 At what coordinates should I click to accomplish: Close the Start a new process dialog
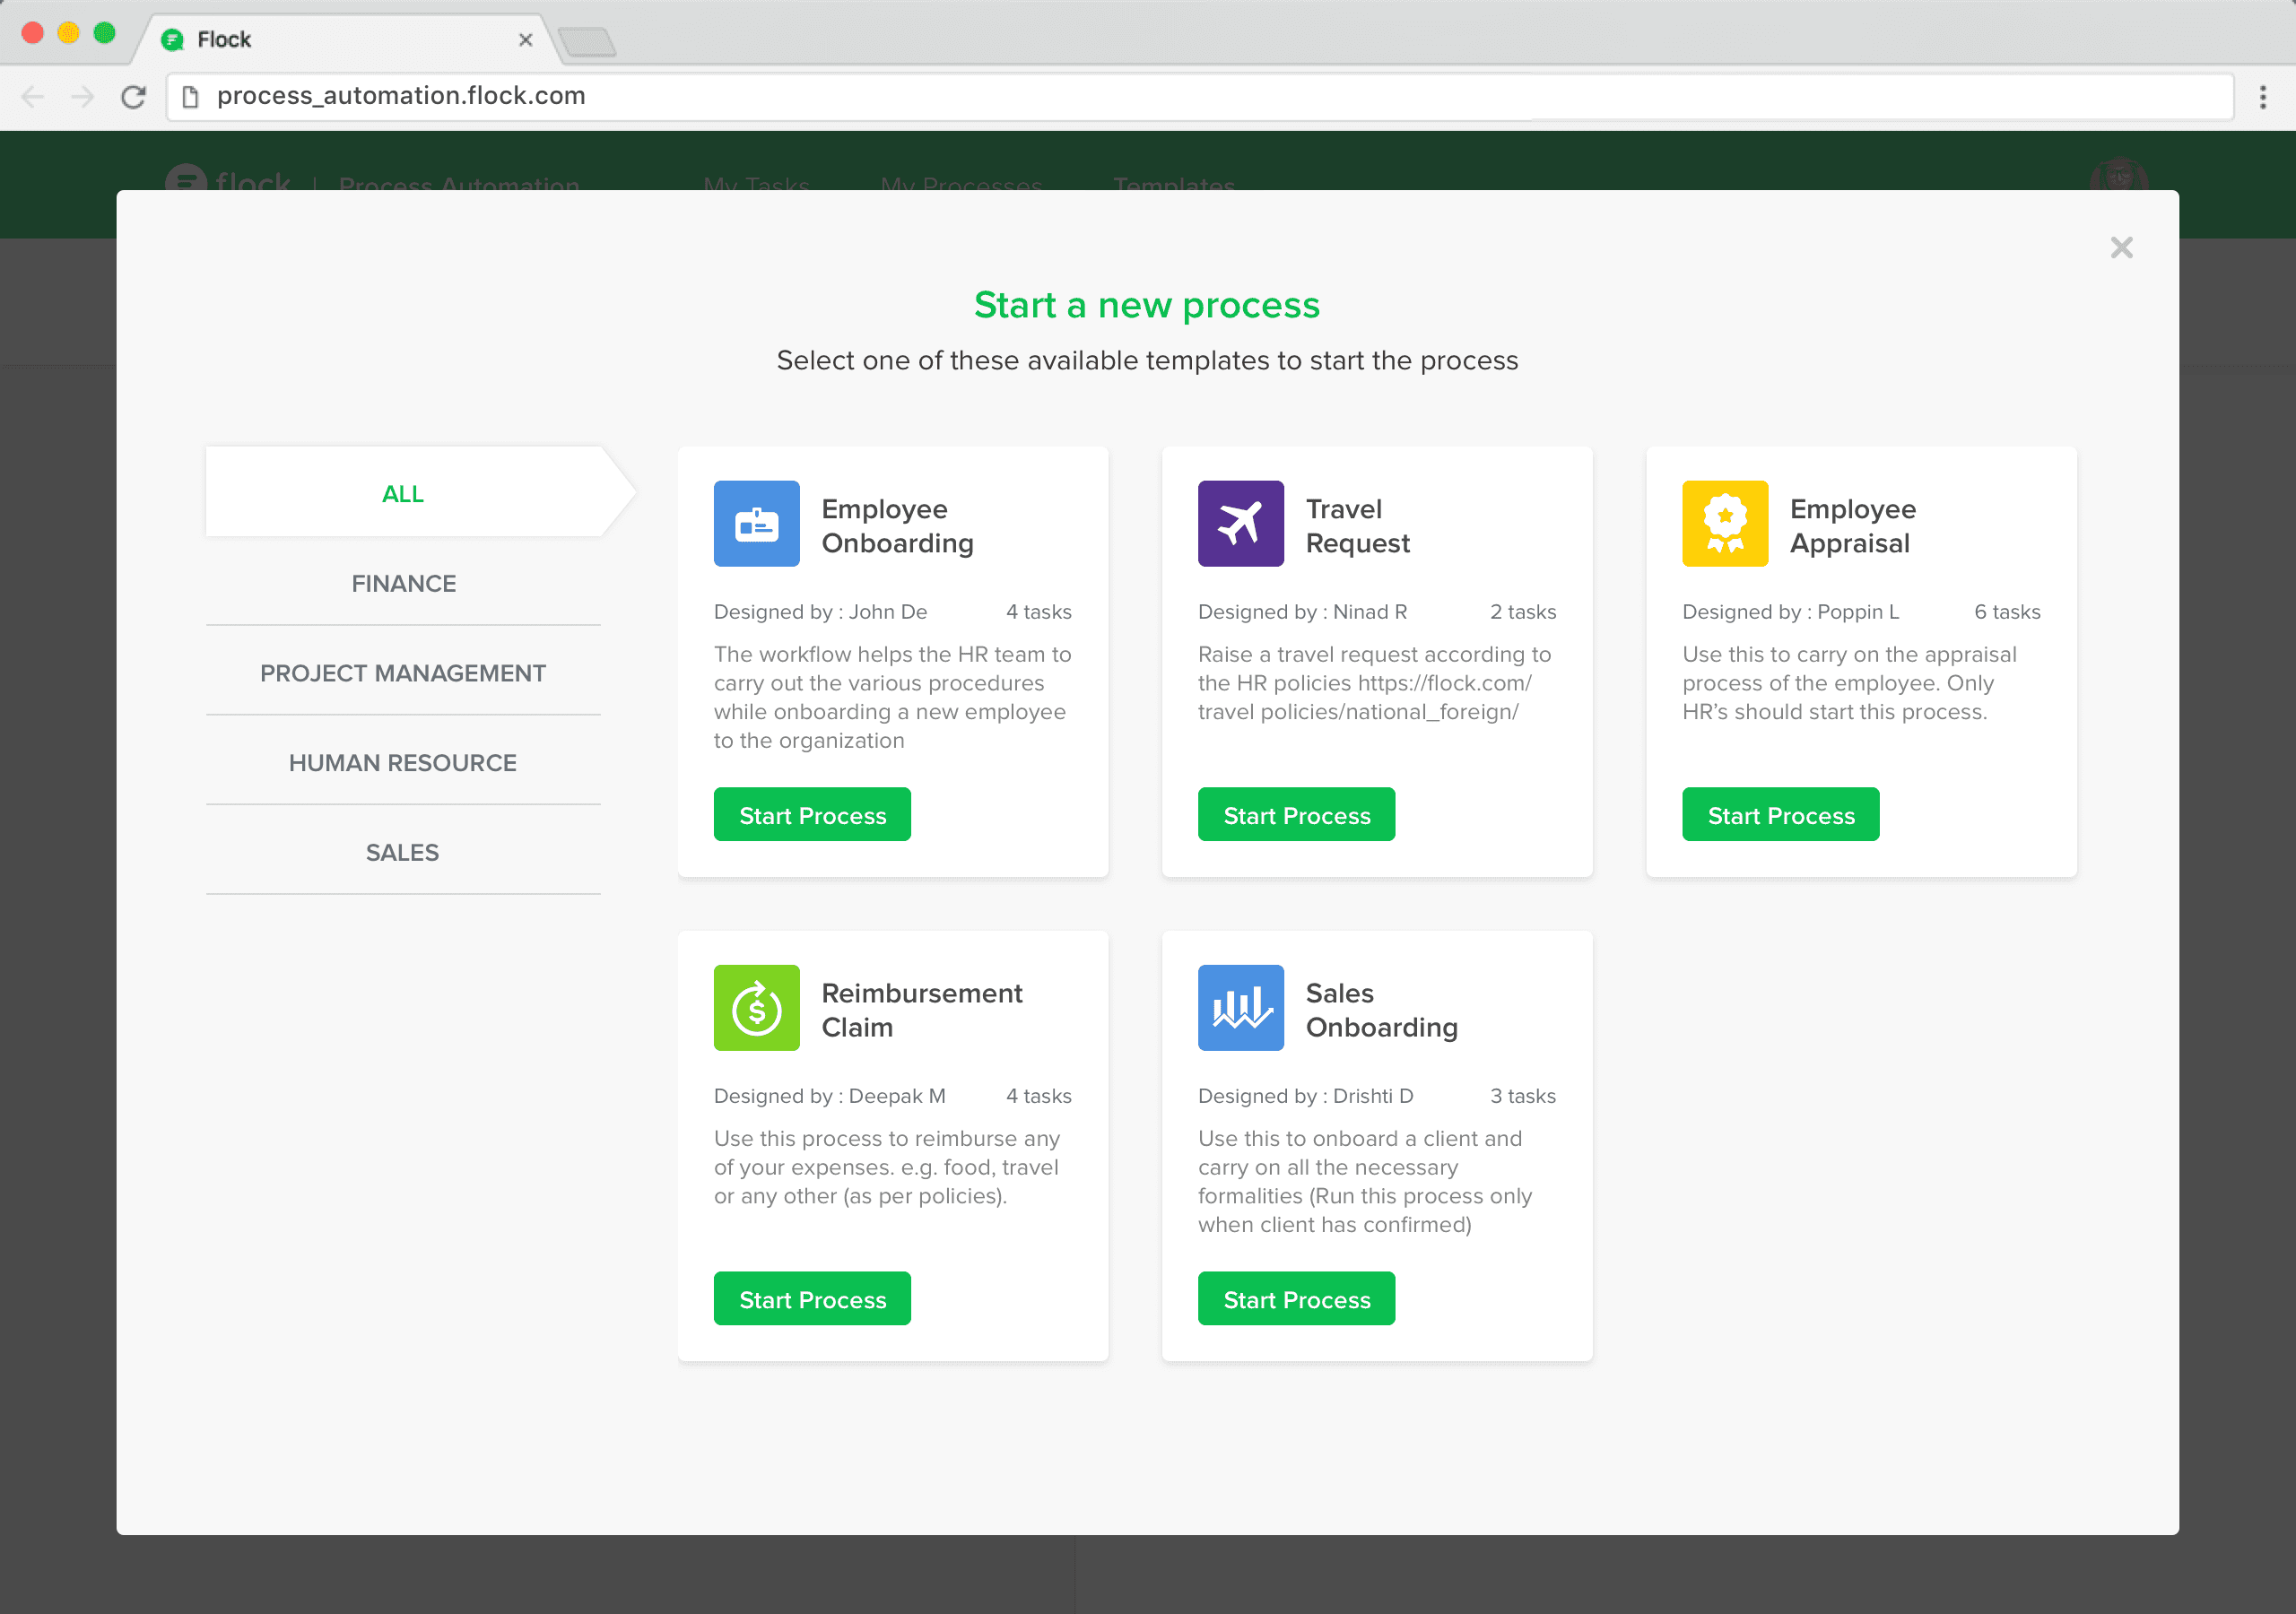(x=2121, y=247)
